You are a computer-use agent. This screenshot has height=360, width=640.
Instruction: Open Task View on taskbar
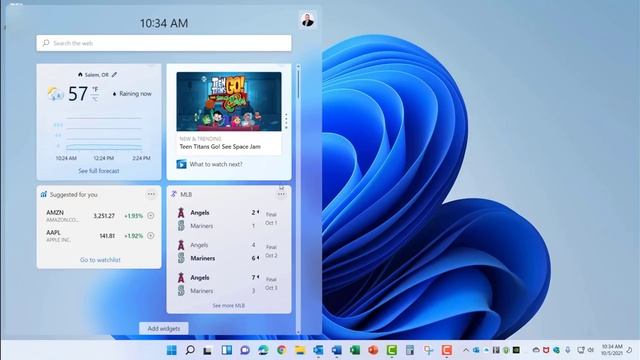click(x=207, y=350)
